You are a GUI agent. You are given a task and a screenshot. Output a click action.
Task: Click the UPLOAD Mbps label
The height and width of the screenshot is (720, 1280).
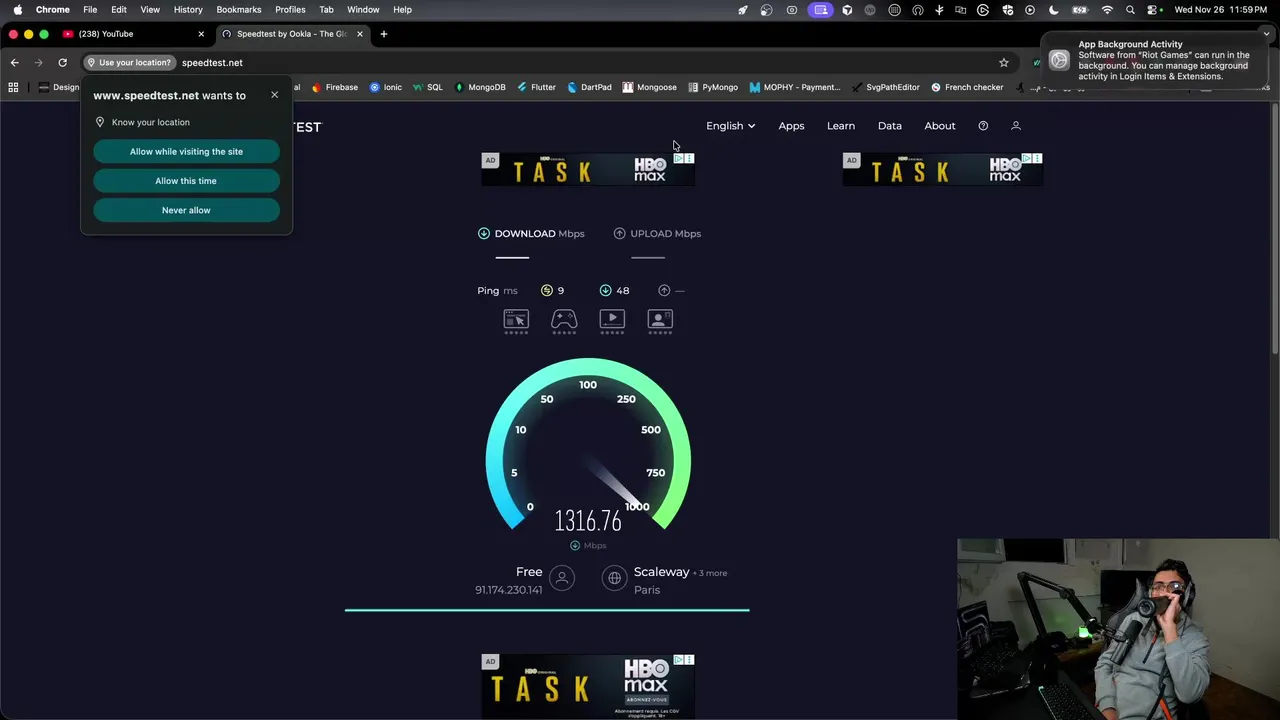(666, 233)
